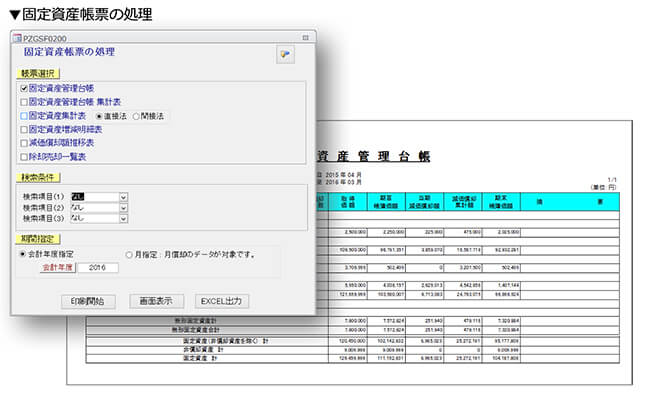Viewport: 650px width, 401px height.
Task: Choose the 会計年度指定 radio option
Action: (23, 254)
